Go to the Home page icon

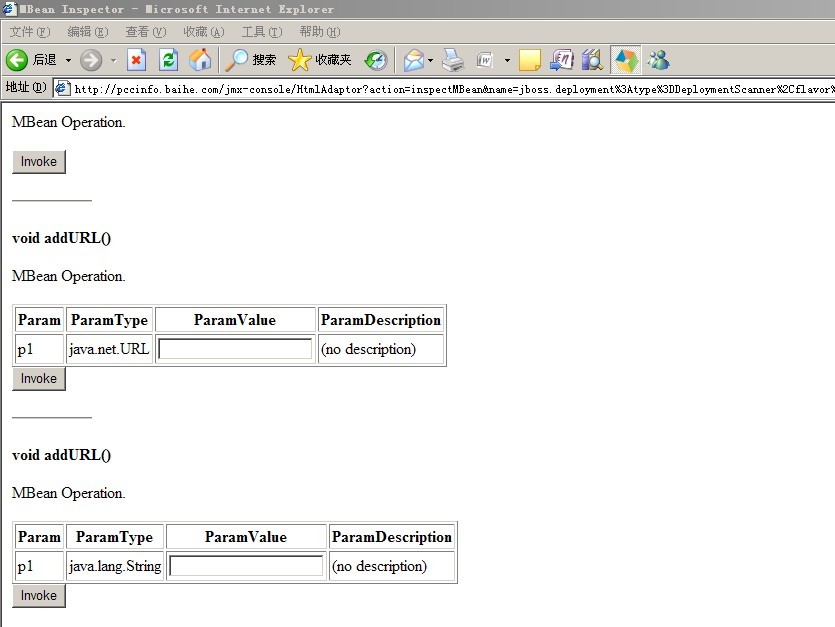[200, 60]
